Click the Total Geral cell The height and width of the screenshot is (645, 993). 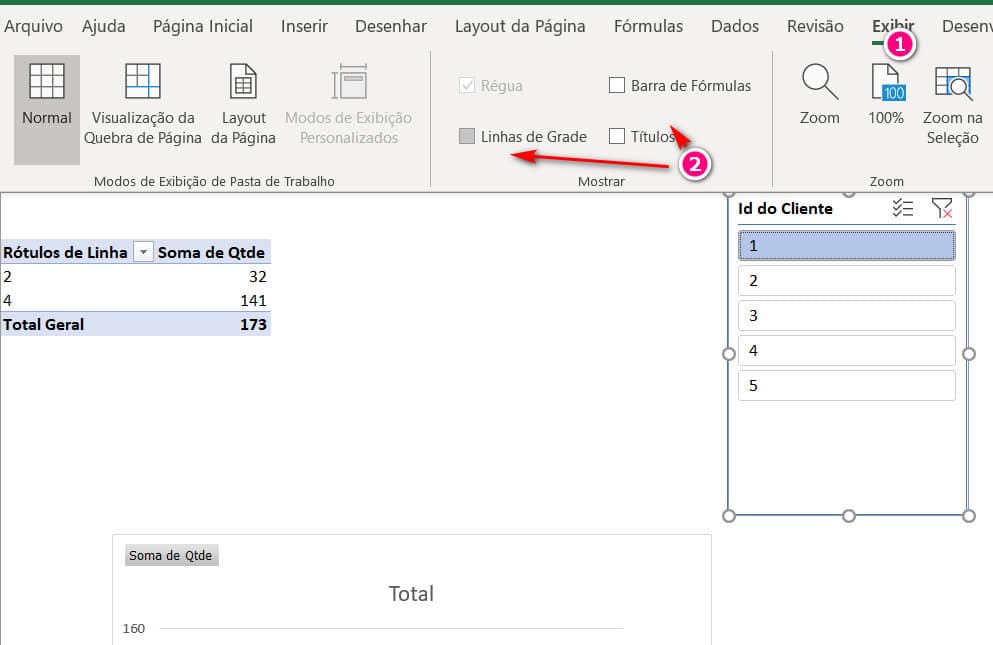point(44,324)
